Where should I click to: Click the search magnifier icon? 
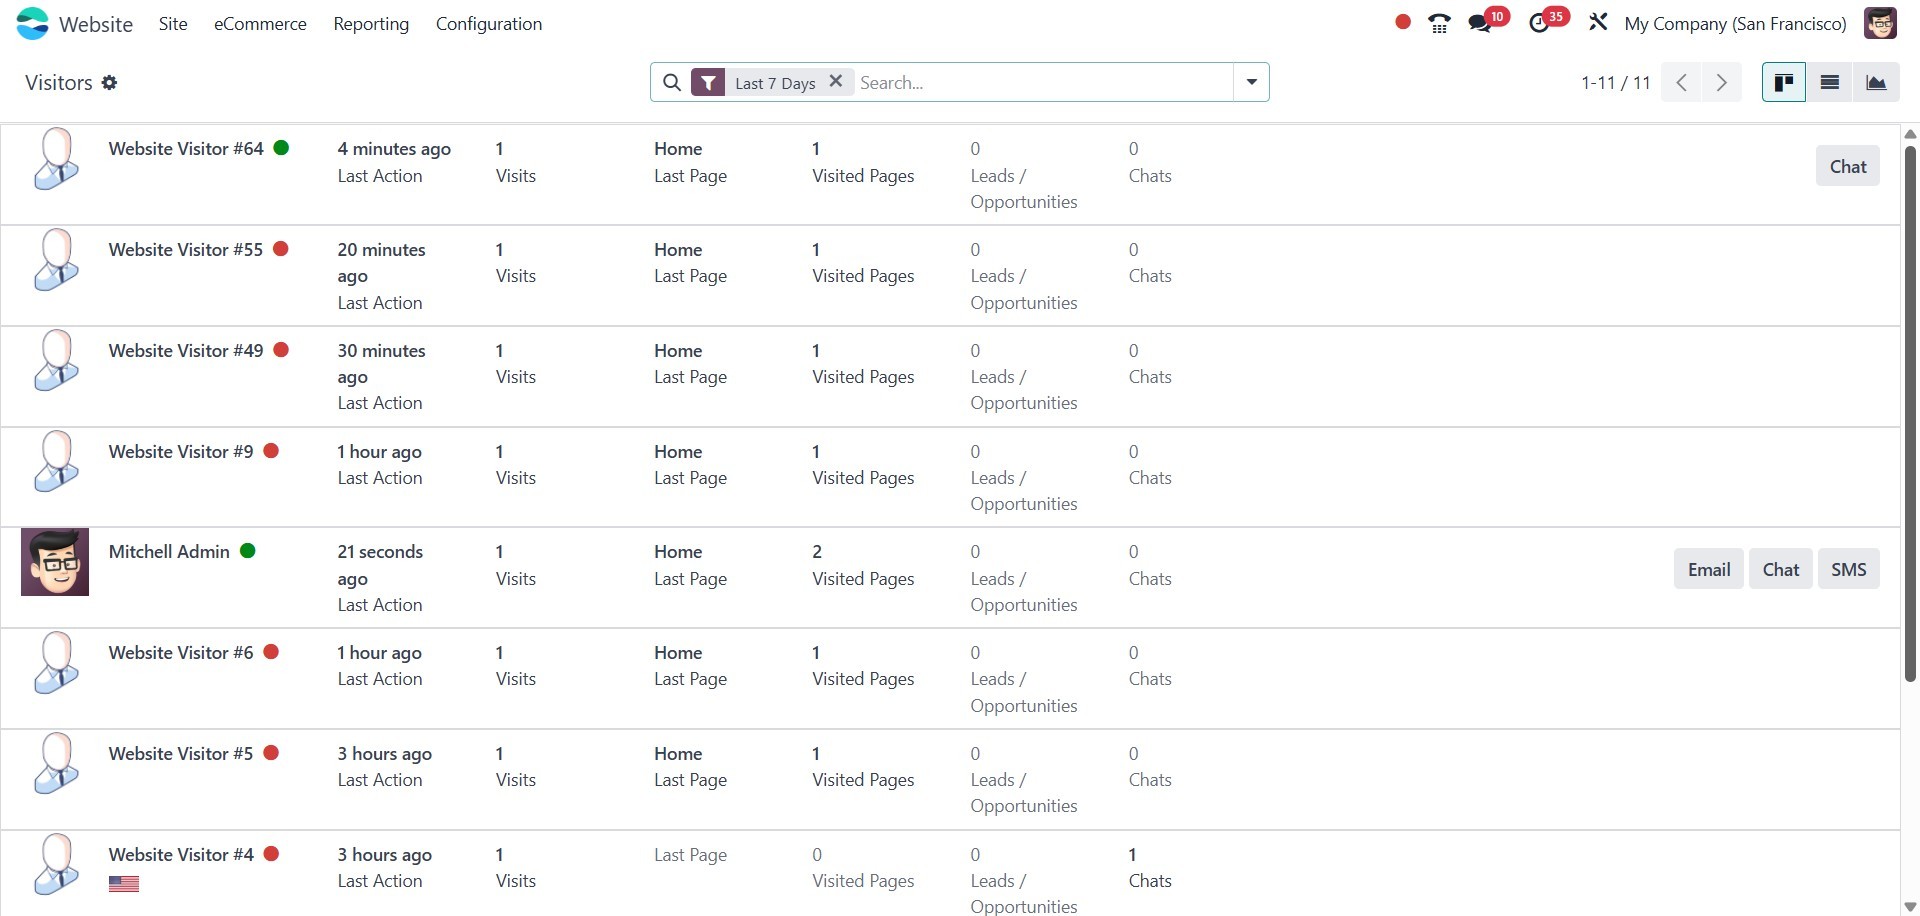pyautogui.click(x=672, y=83)
